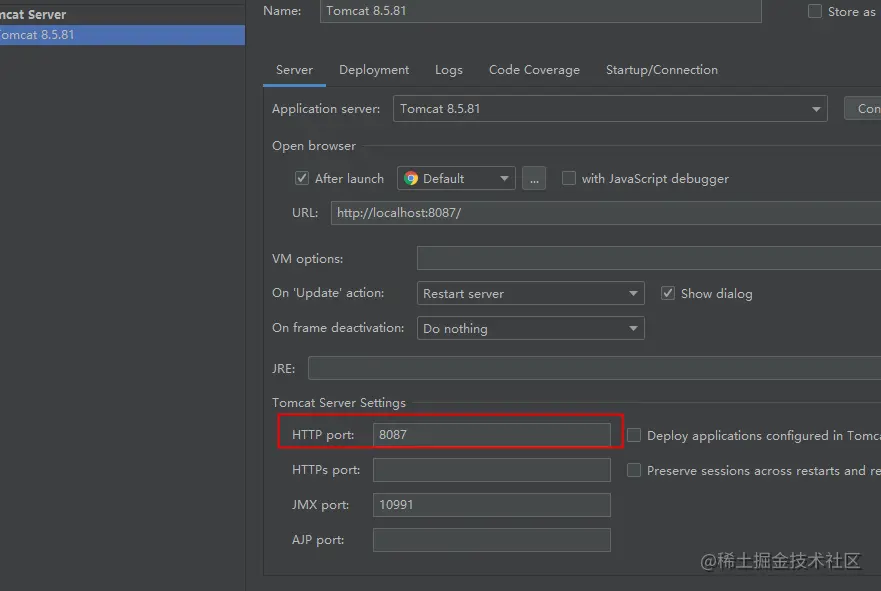Switch to the Deployment tab

tap(374, 70)
